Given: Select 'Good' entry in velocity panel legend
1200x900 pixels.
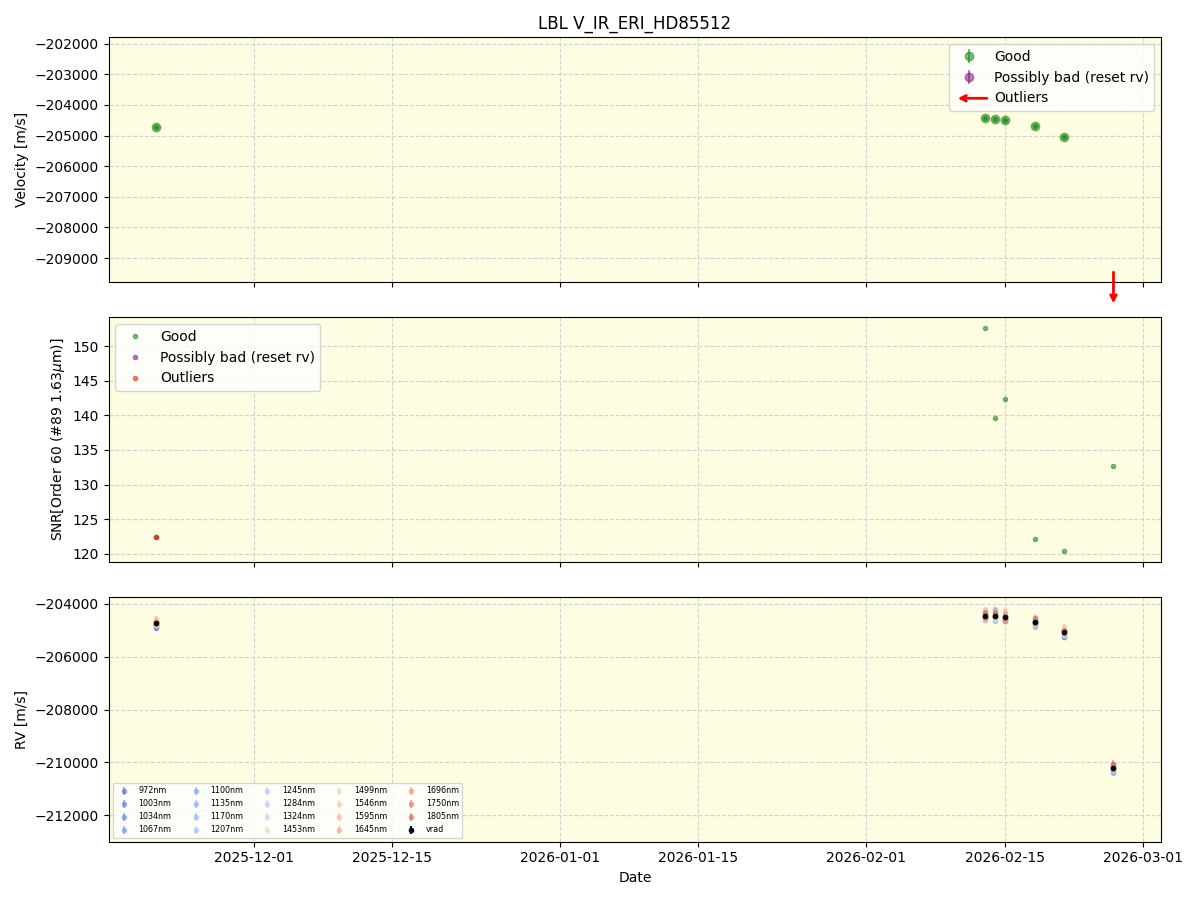Looking at the screenshot, I should (1012, 57).
